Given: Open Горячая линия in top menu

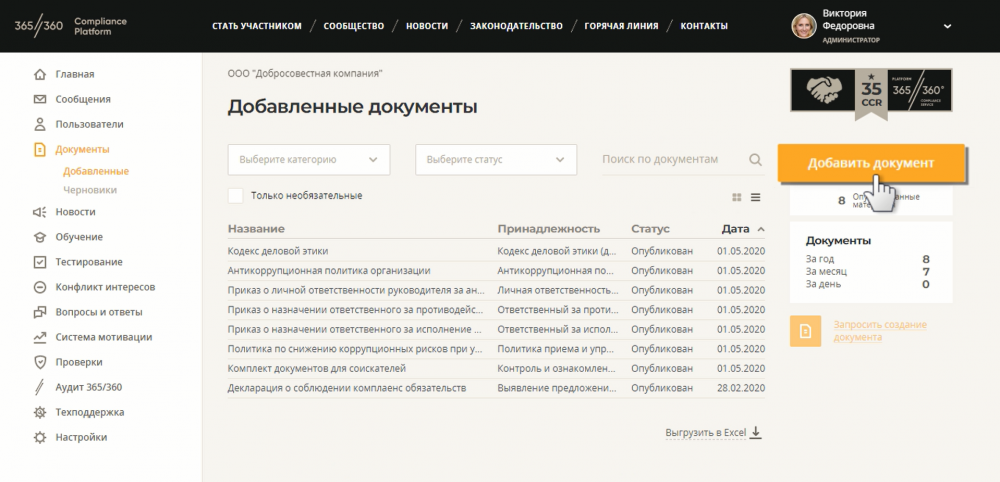Looking at the screenshot, I should point(622,26).
